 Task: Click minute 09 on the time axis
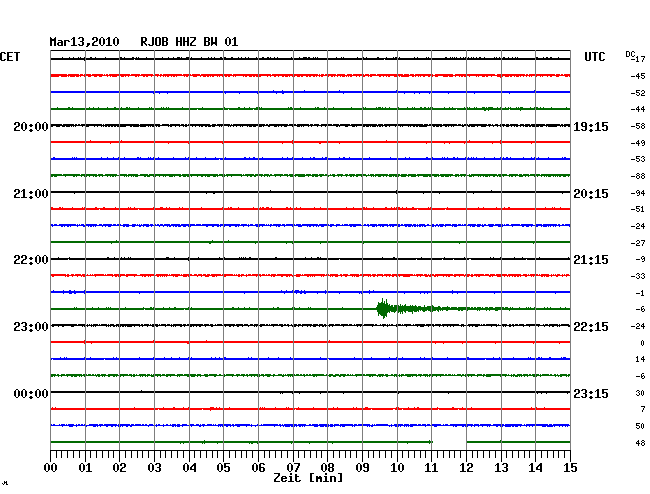click(x=362, y=467)
